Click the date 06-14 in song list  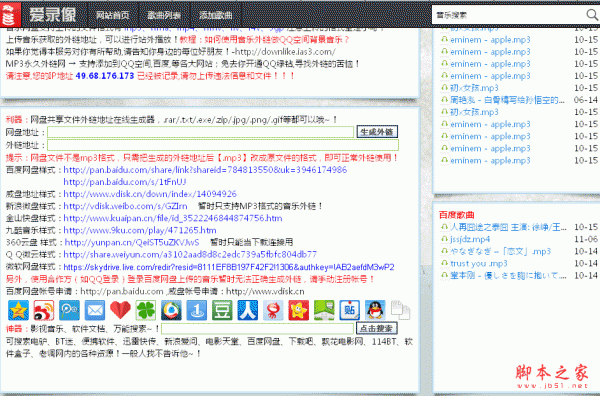(x=585, y=100)
